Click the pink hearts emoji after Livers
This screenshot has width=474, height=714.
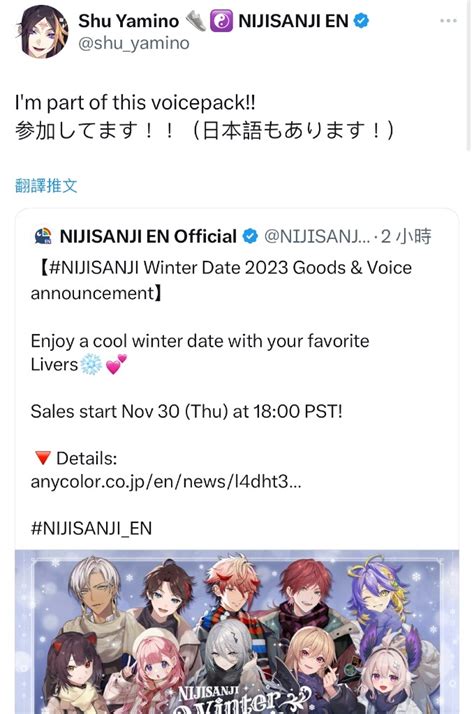tap(116, 365)
